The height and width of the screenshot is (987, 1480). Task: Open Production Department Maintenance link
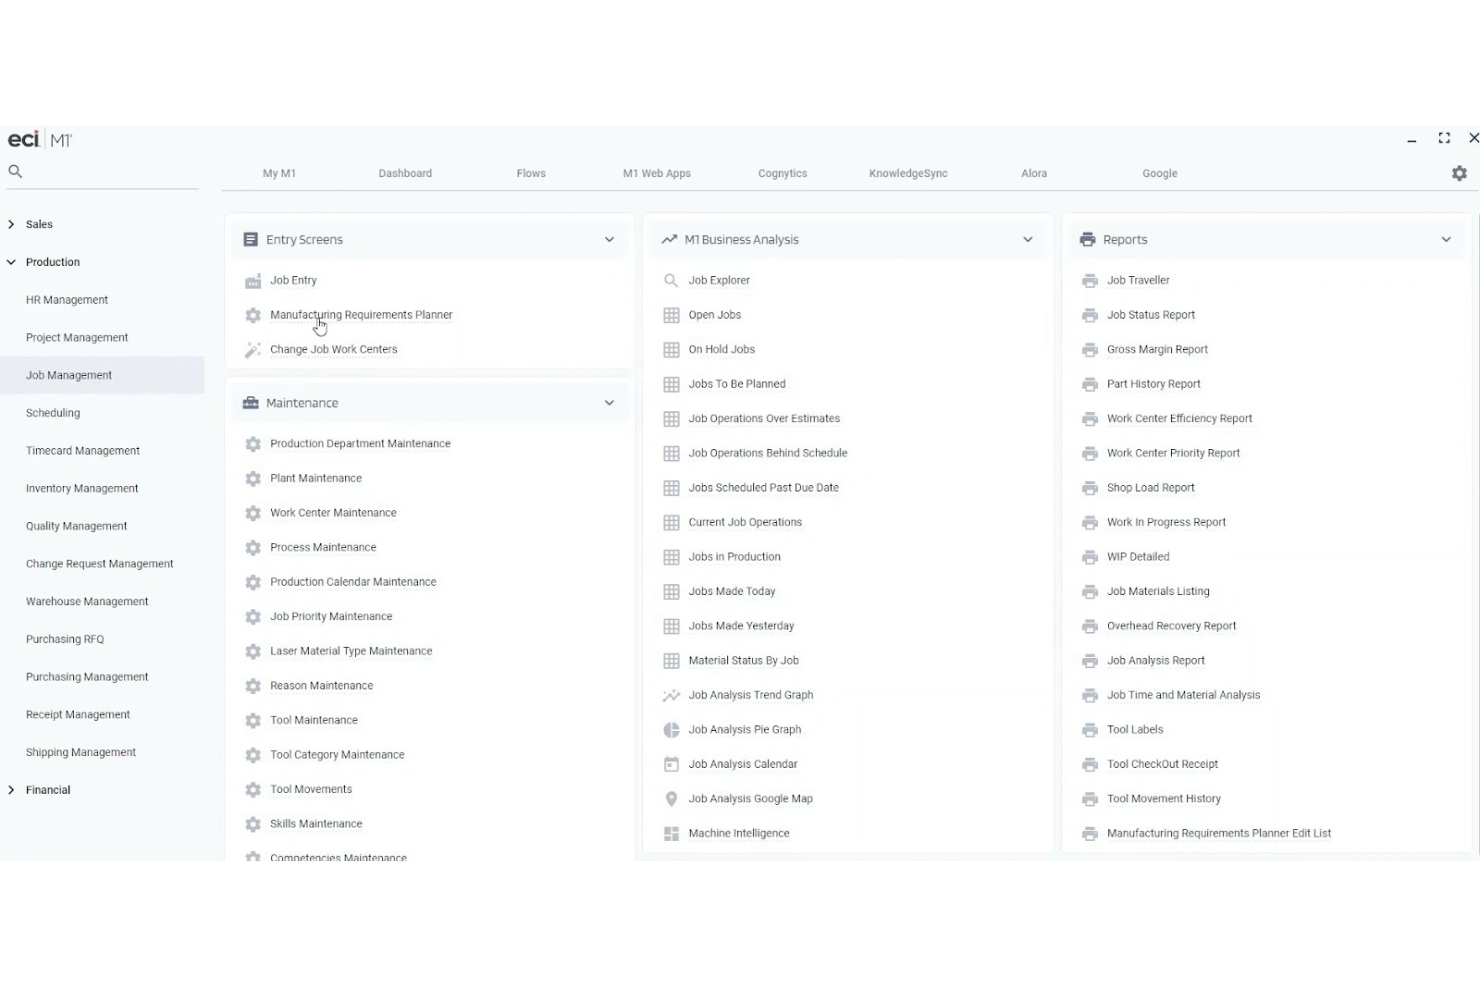coord(360,444)
